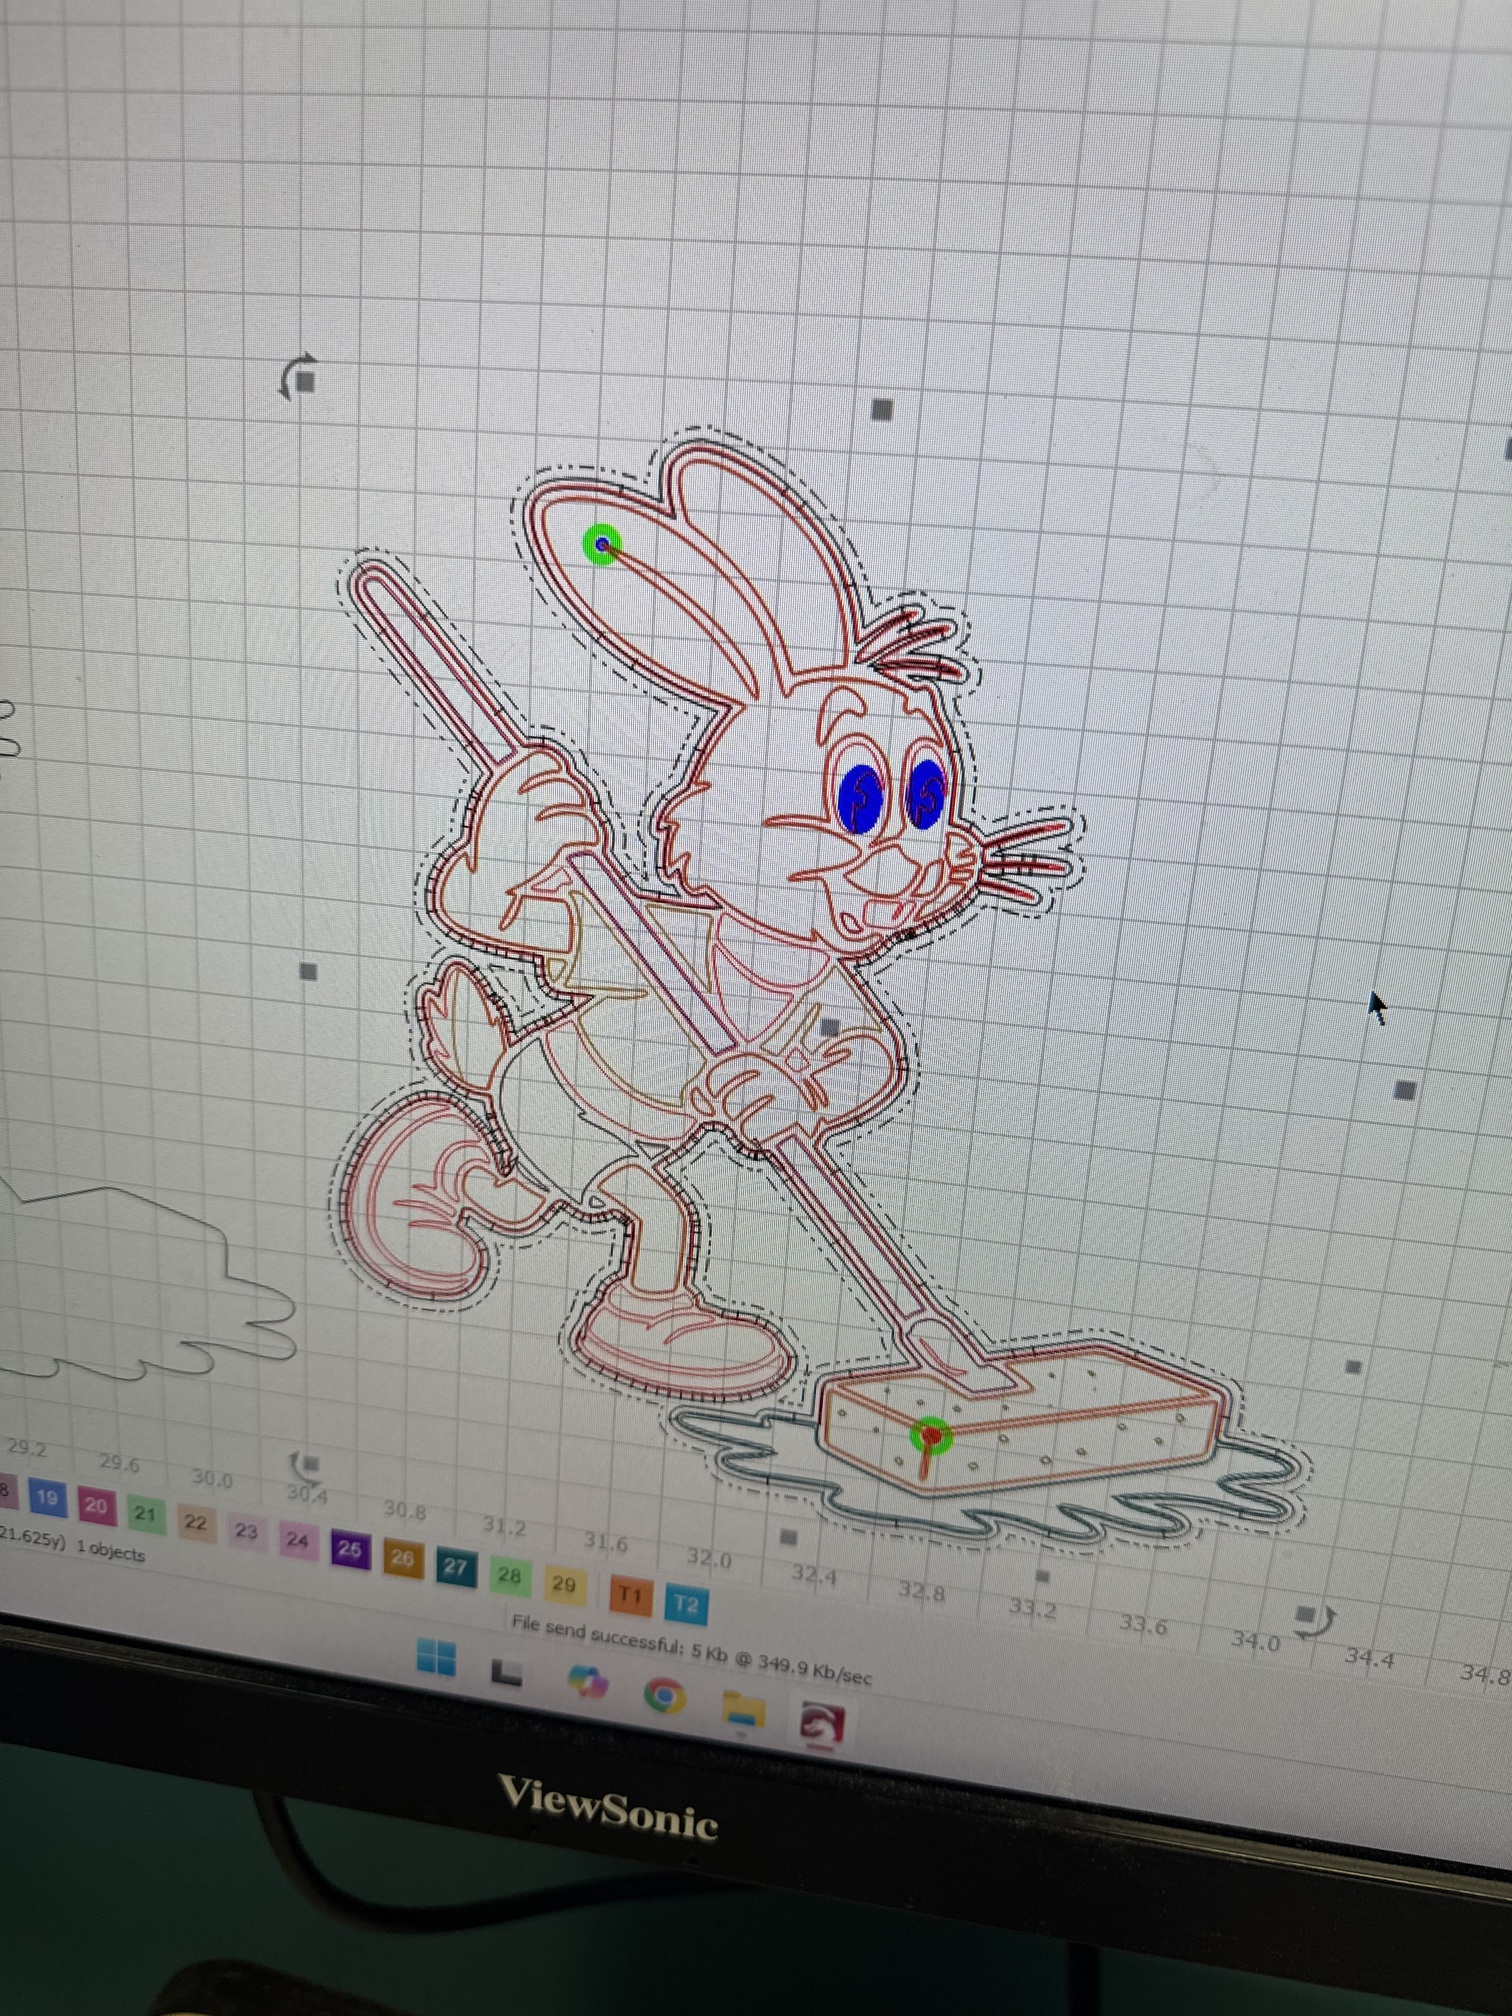This screenshot has height=2016, width=1512.
Task: Open the Windows Start menu
Action: coord(436,1659)
